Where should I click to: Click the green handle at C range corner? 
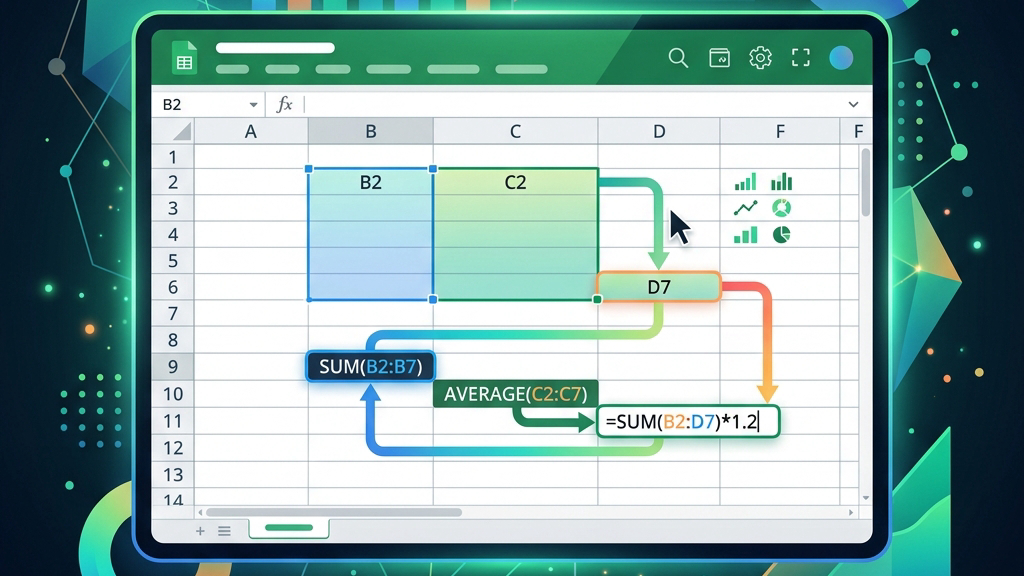point(597,299)
